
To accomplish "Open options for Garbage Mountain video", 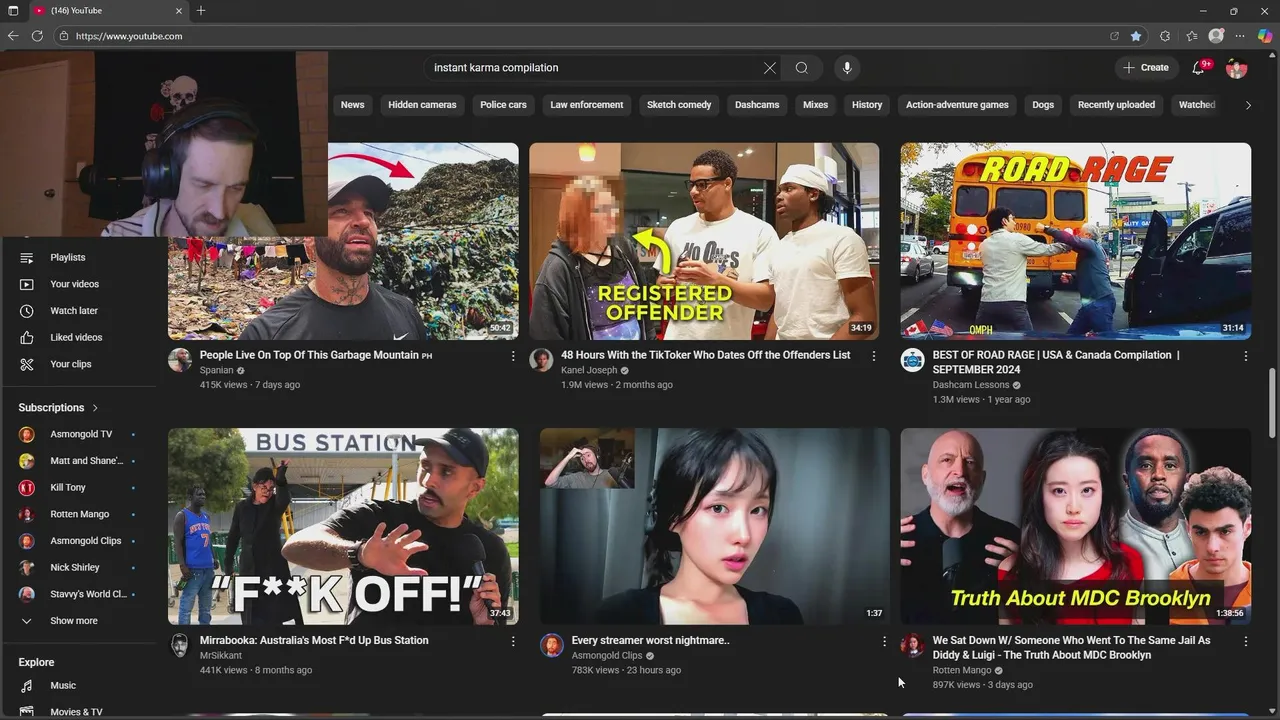I will 513,356.
